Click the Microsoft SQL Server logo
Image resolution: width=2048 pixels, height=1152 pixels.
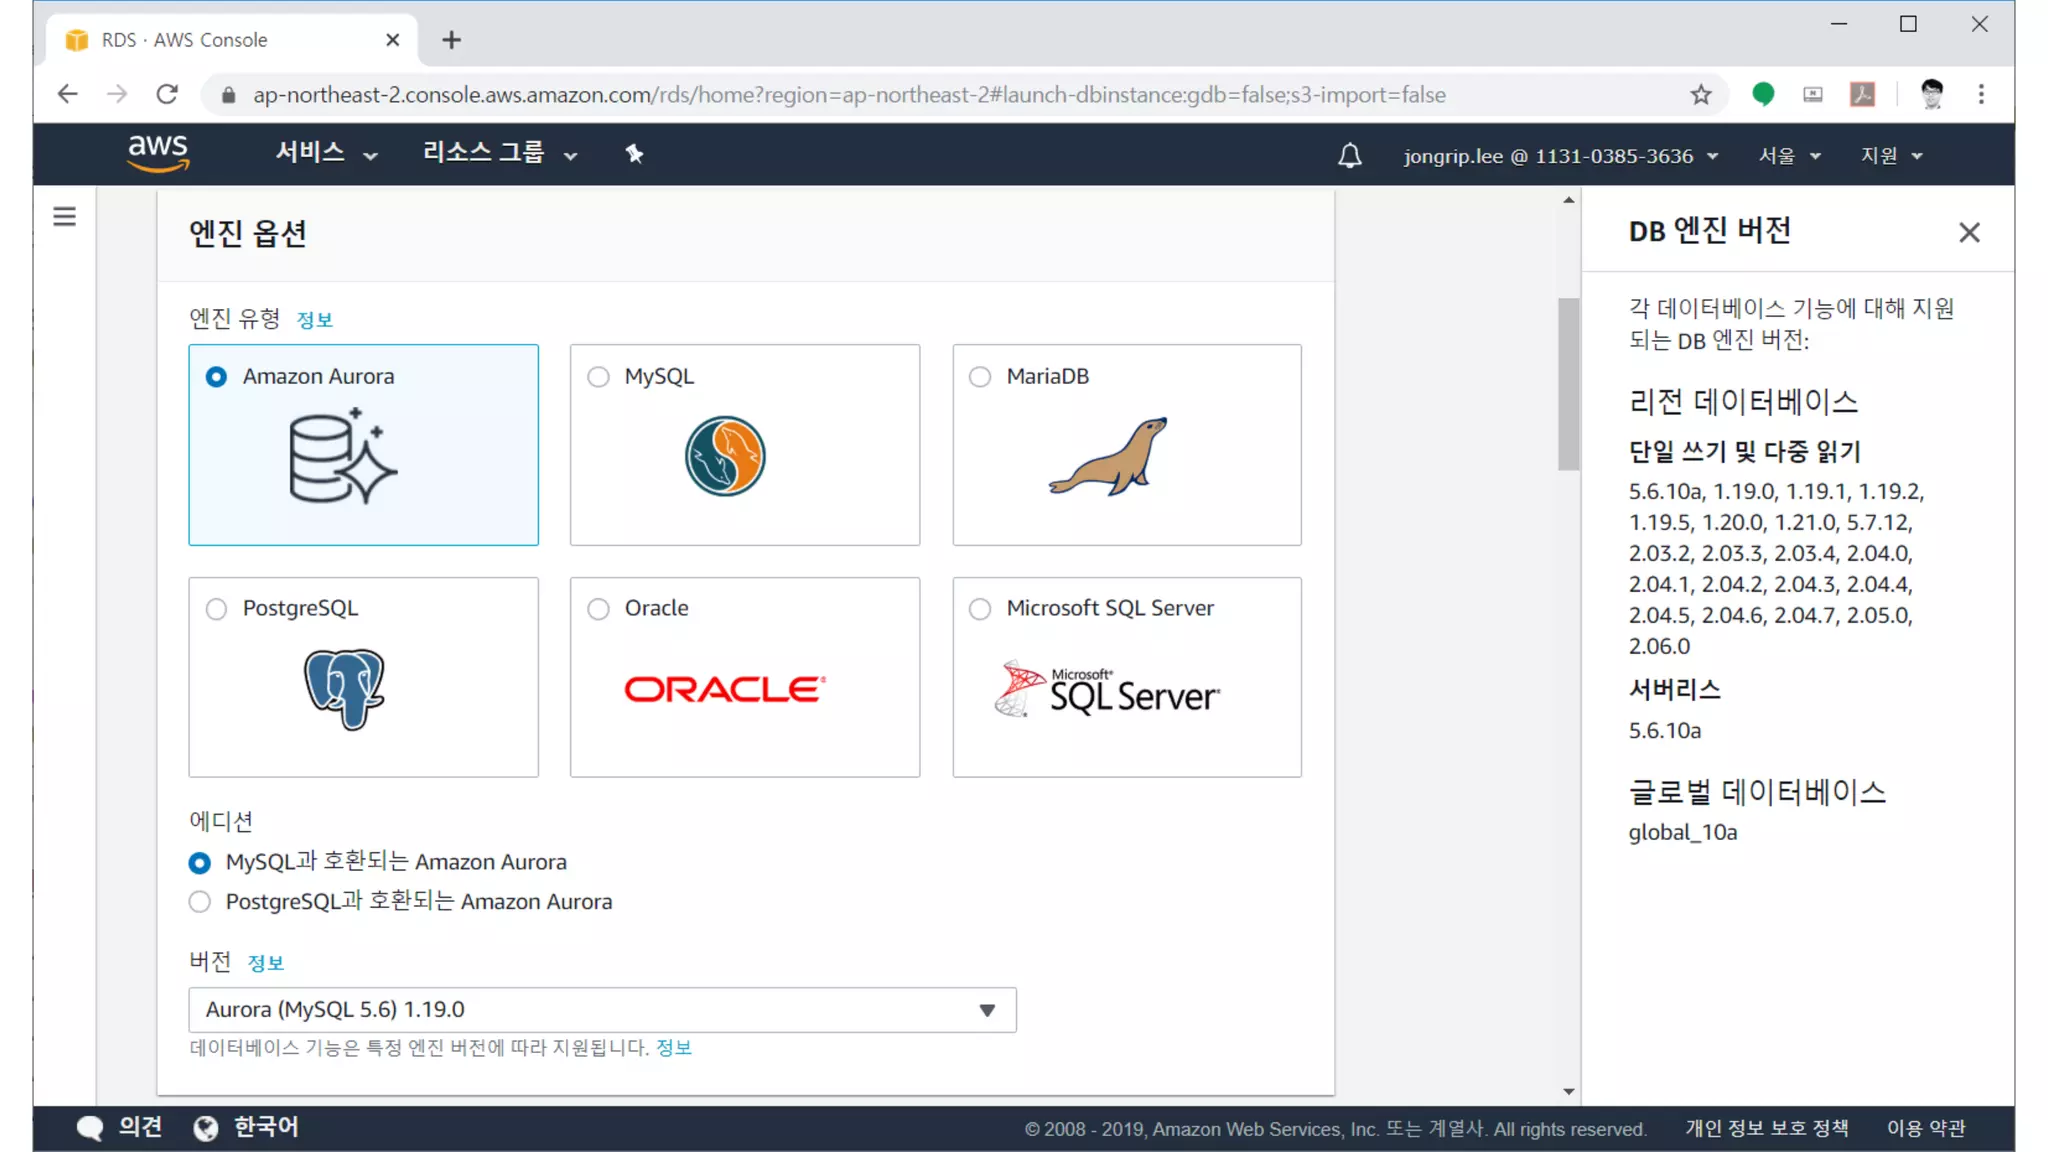pyautogui.click(x=1107, y=689)
